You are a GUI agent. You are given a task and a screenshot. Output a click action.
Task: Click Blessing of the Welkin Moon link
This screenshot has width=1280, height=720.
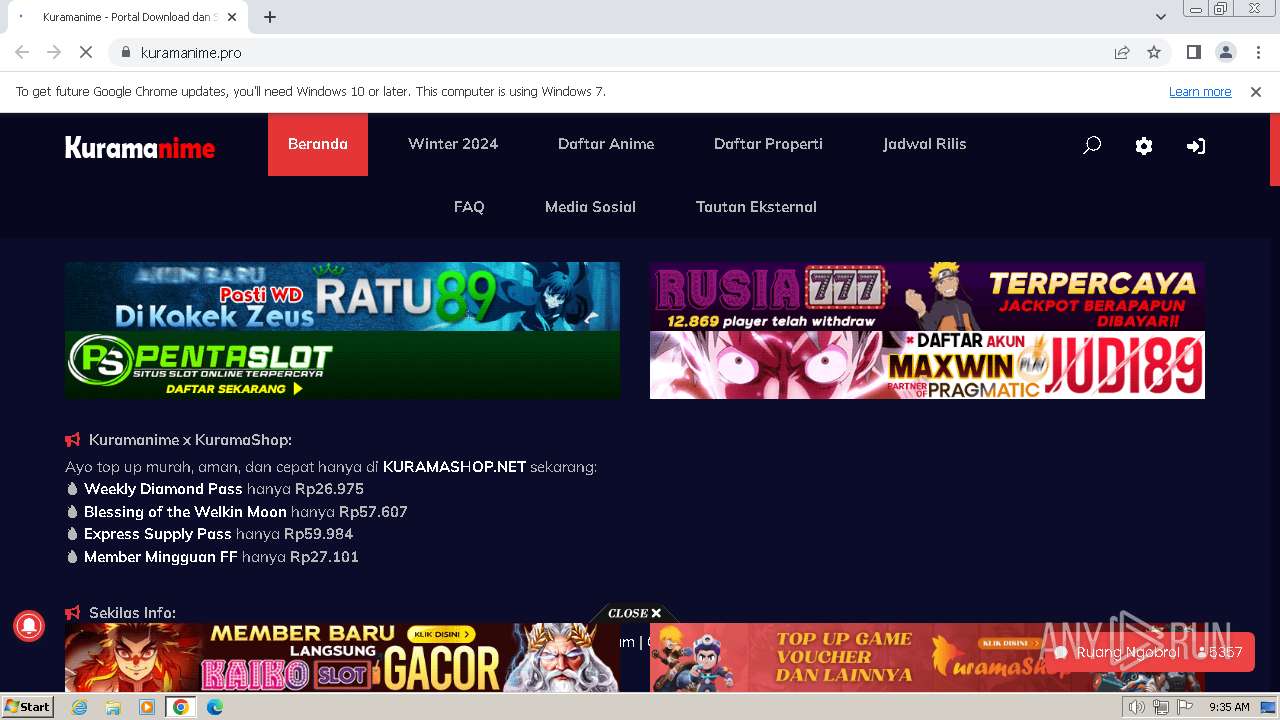coord(185,512)
